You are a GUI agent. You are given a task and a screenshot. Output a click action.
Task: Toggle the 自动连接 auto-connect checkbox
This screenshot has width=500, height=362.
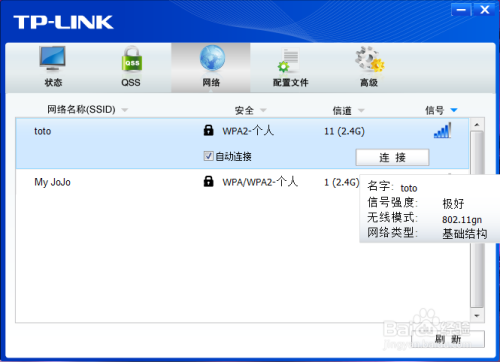[208, 156]
